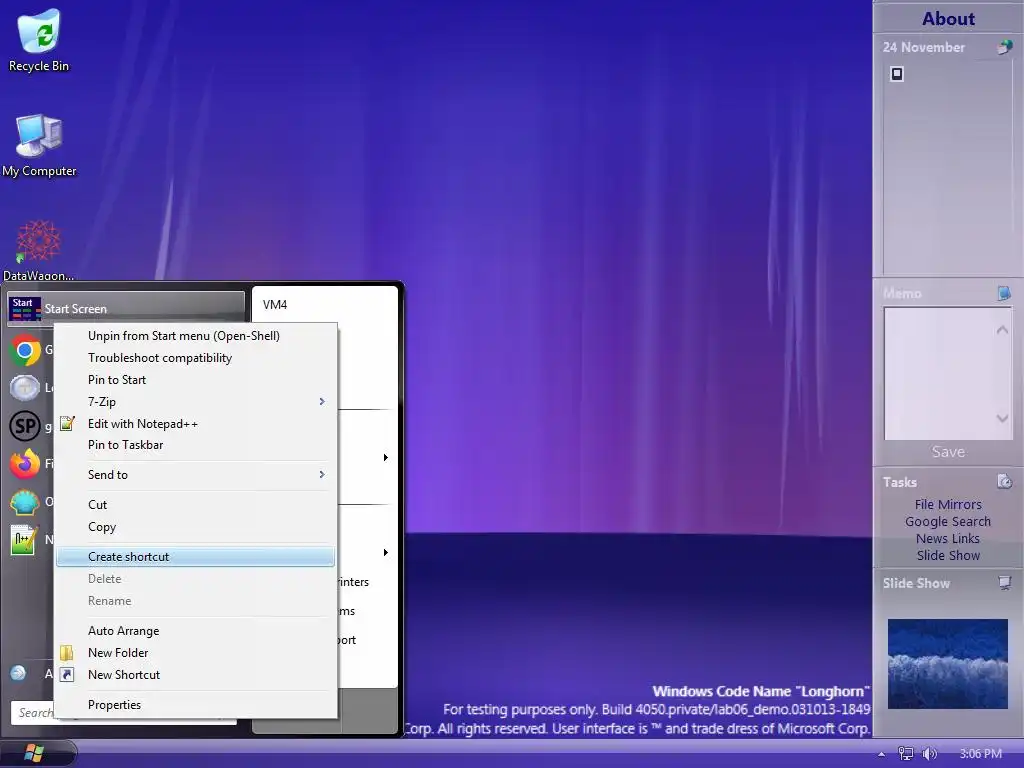
Task: Open the SP circular icon app
Action: point(25,426)
